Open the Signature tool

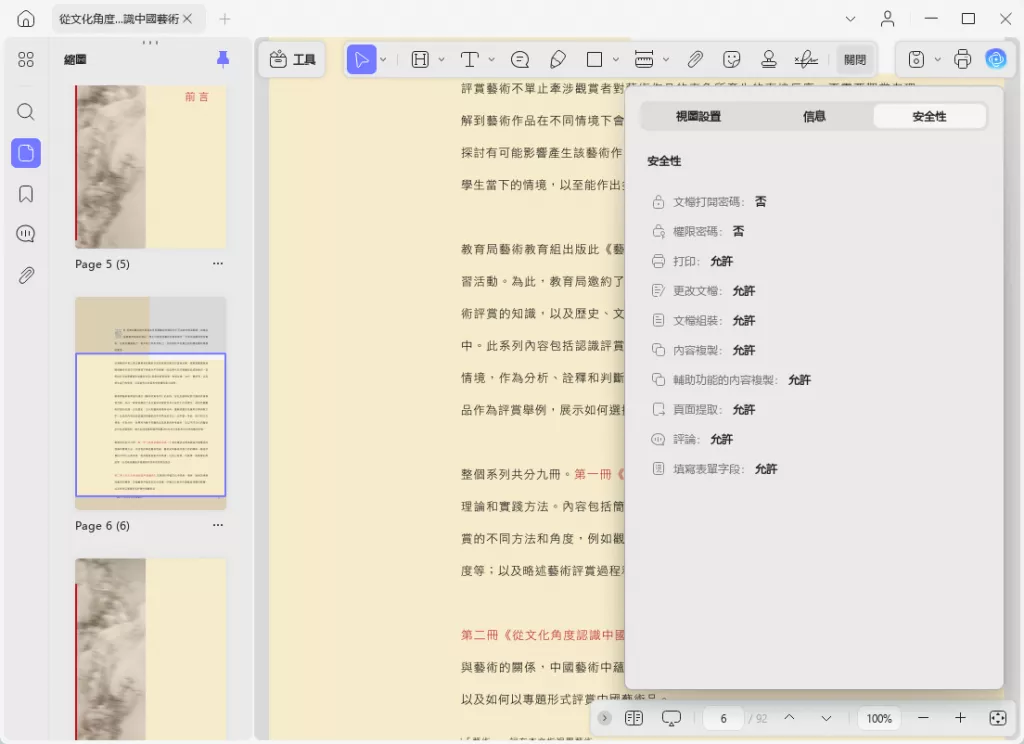pos(806,59)
